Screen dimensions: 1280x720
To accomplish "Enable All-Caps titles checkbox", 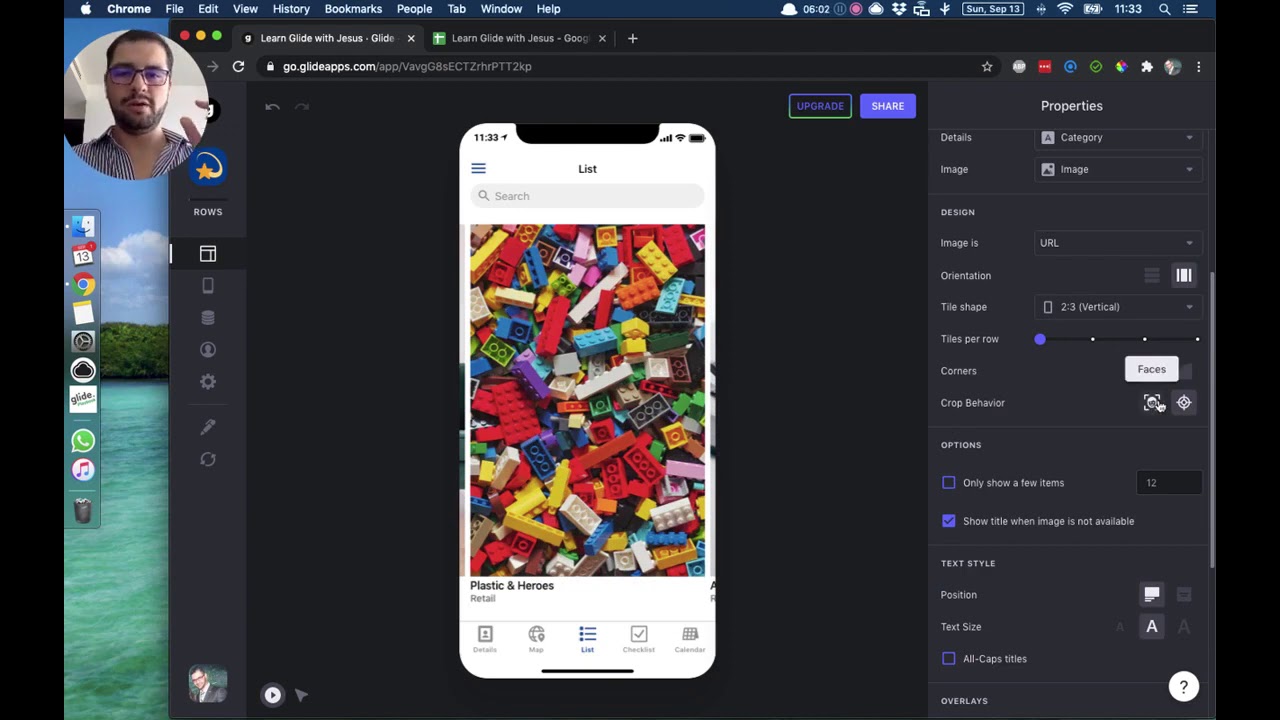I will coord(949,659).
